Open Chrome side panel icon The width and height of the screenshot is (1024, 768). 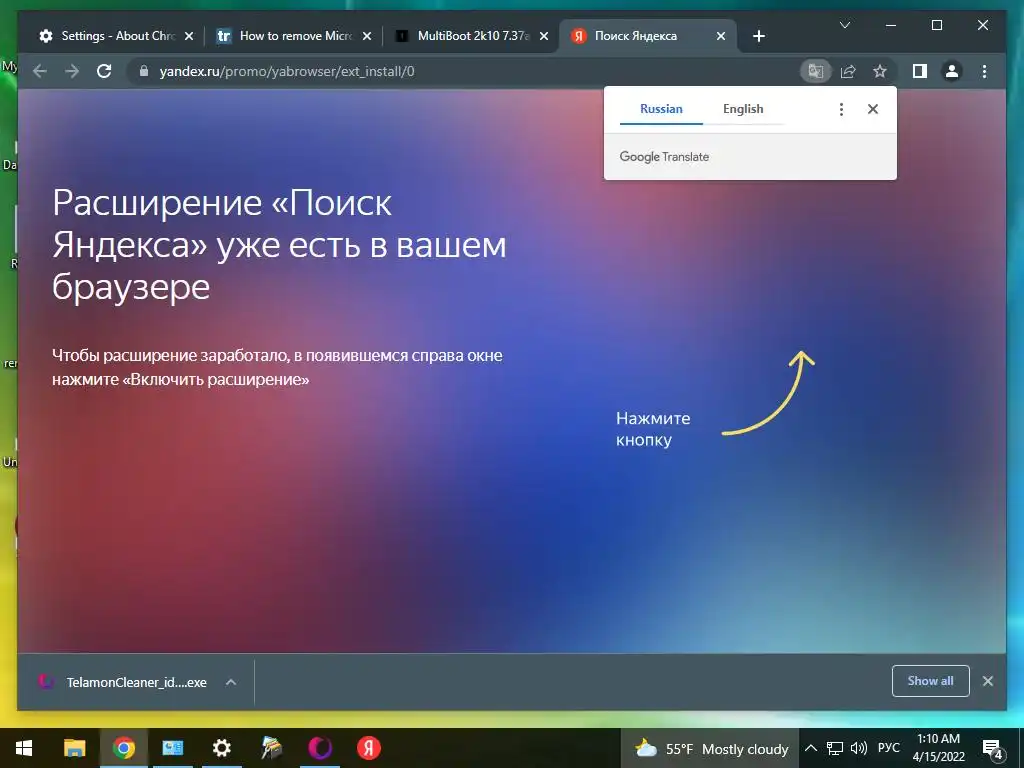tap(920, 71)
